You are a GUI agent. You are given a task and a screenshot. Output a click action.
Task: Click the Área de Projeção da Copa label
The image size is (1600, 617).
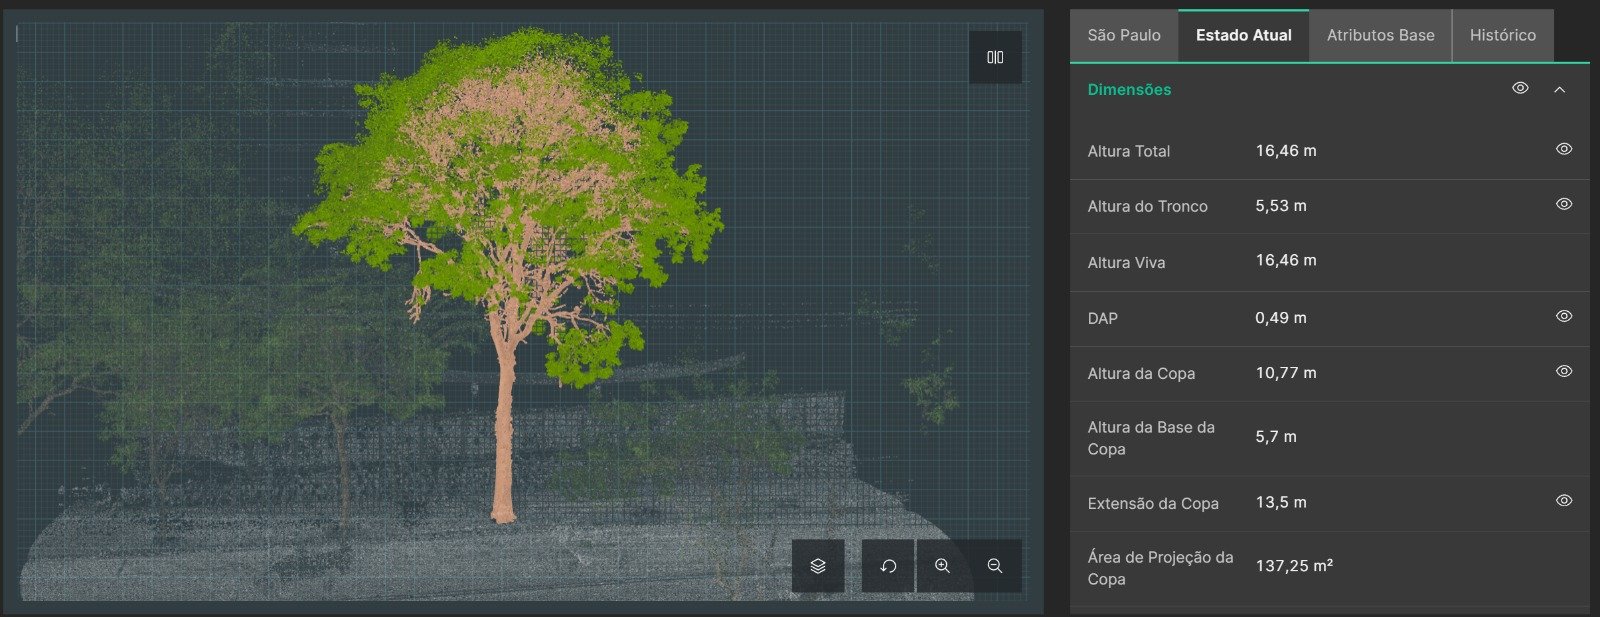point(1160,568)
